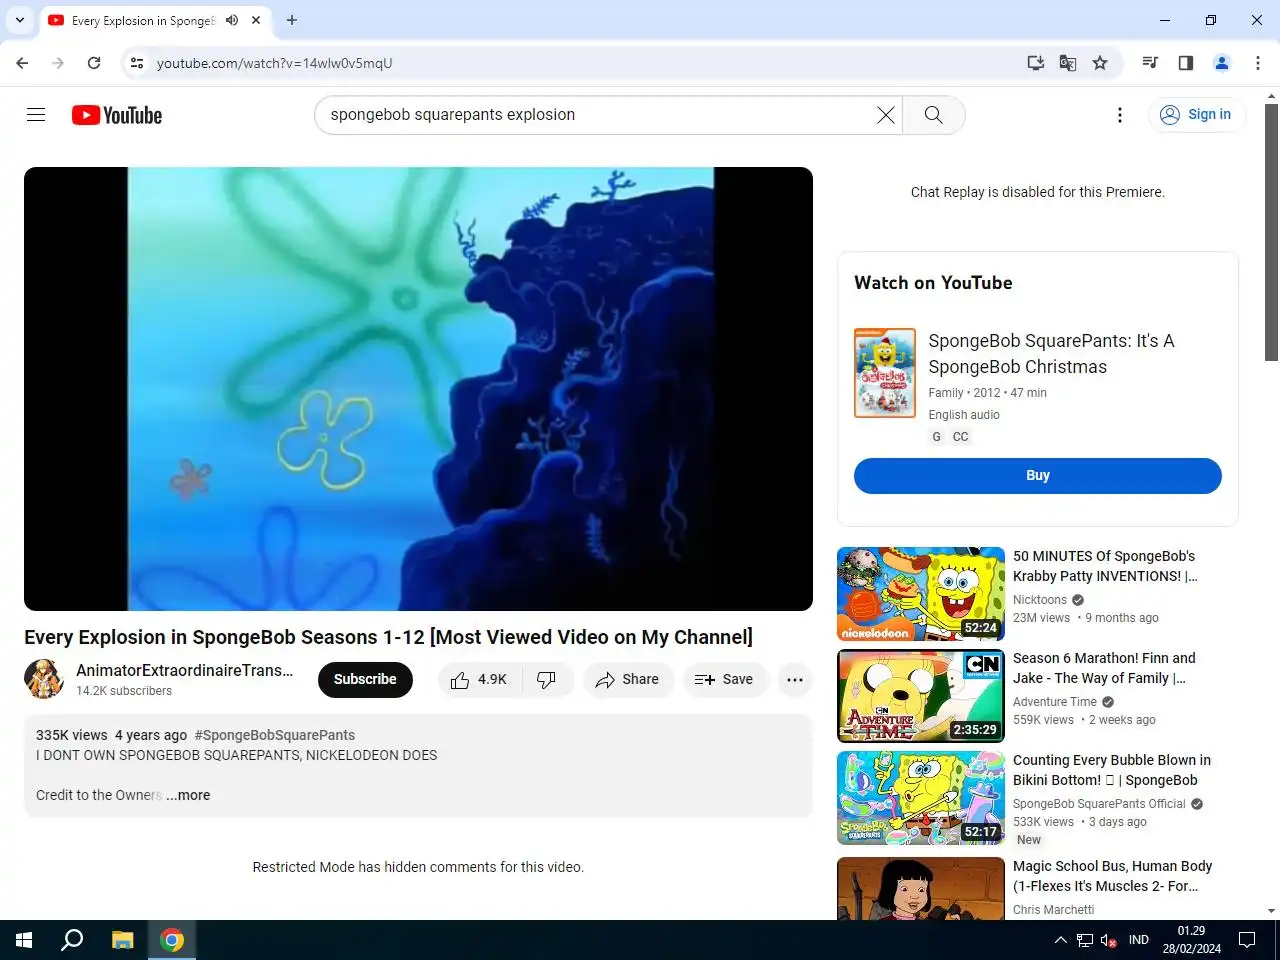Viewport: 1280px width, 960px height.
Task: Open Magic School Bus video title
Action: 1112,876
